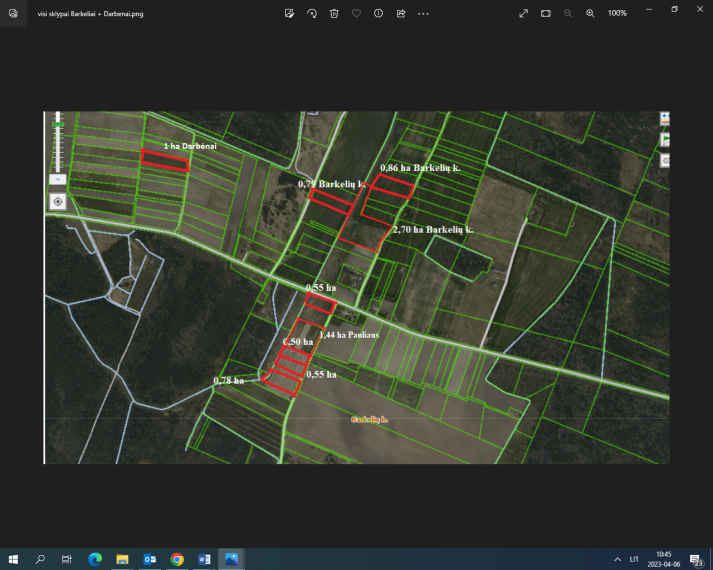This screenshot has height=570, width=713.
Task: Click map slider down-arrow button
Action: pyautogui.click(x=58, y=179)
